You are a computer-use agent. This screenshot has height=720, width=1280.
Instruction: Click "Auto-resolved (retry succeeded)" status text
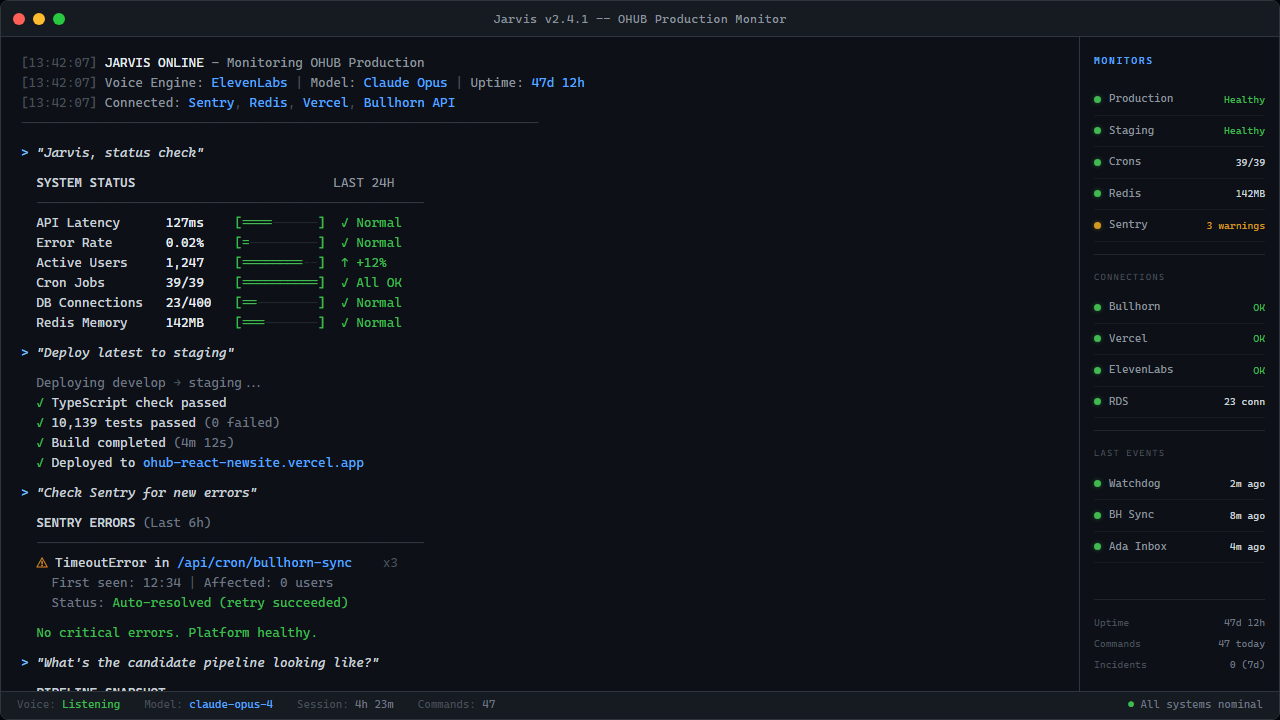(230, 603)
